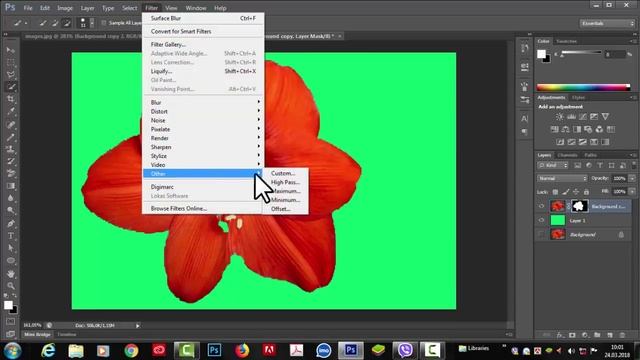The width and height of the screenshot is (640, 360).
Task: Click Subtract from selection brush option
Action: click(67, 23)
